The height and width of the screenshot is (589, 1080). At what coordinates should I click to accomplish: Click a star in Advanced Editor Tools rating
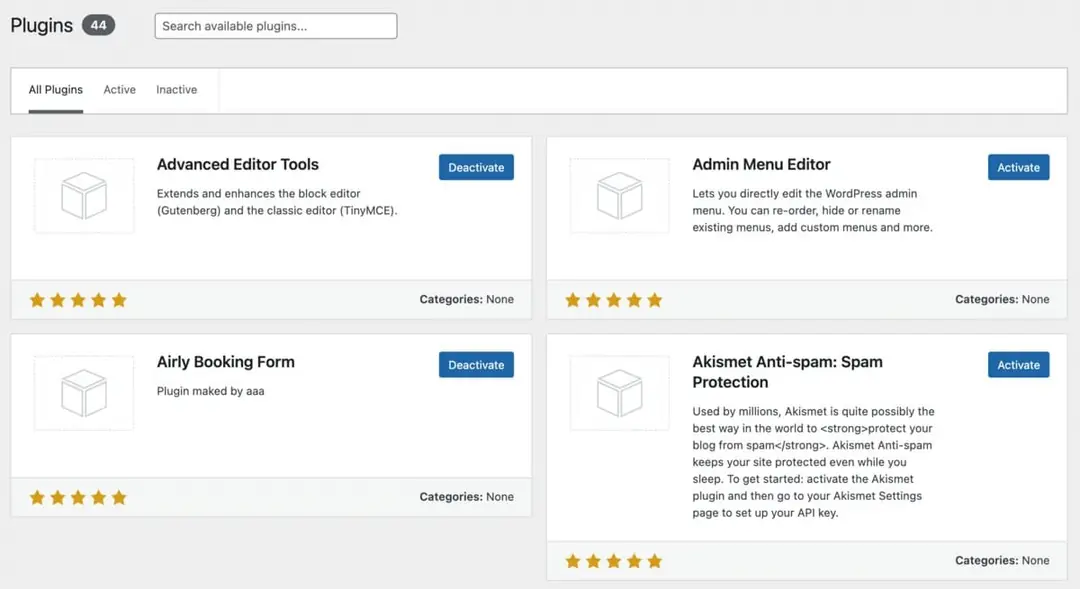coord(77,299)
